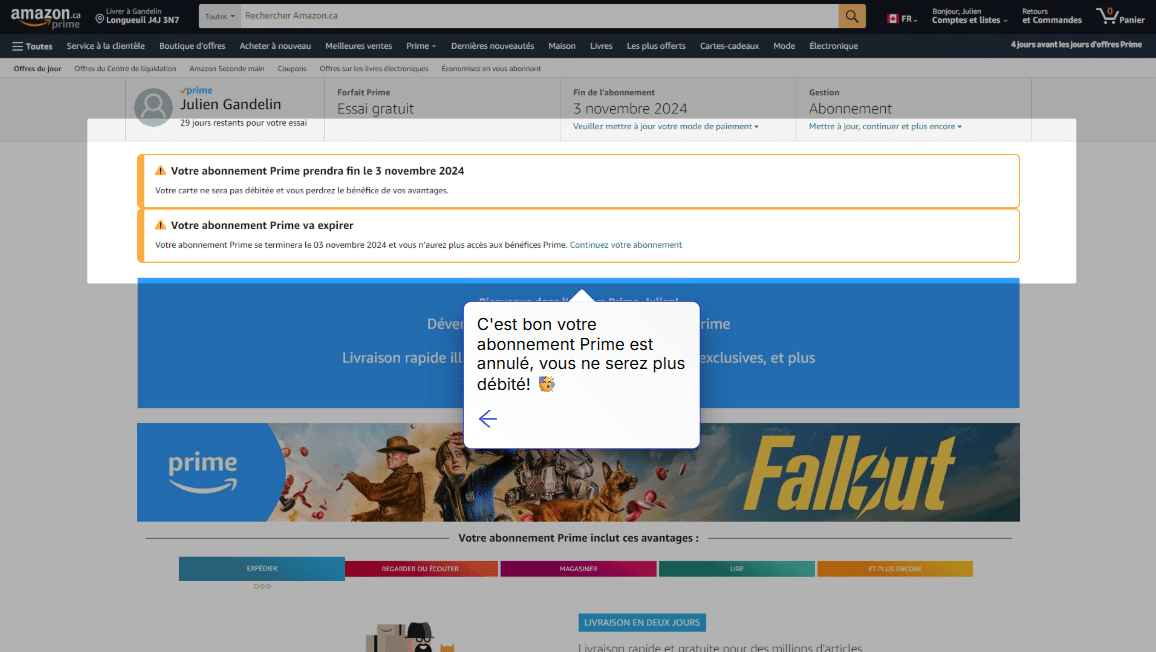This screenshot has width=1156, height=652.
Task: Click the Rechercher Amazon.ca search field
Action: 540,16
